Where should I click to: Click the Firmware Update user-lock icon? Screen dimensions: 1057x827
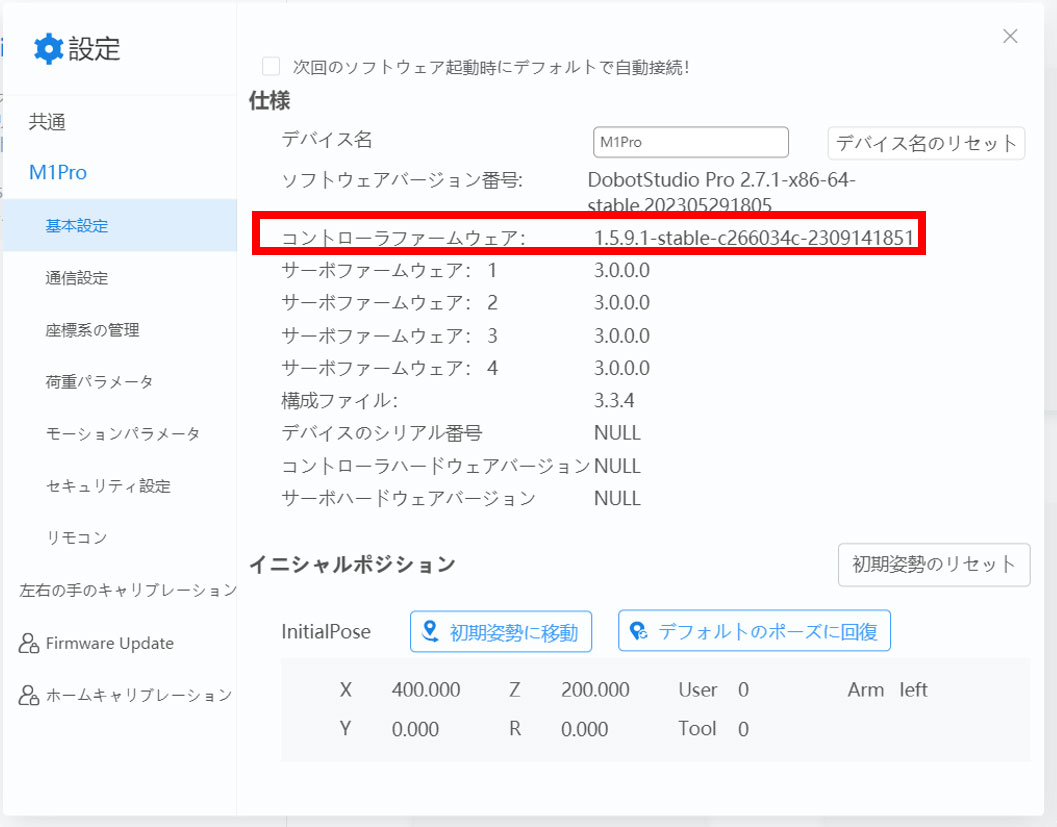pyautogui.click(x=29, y=644)
